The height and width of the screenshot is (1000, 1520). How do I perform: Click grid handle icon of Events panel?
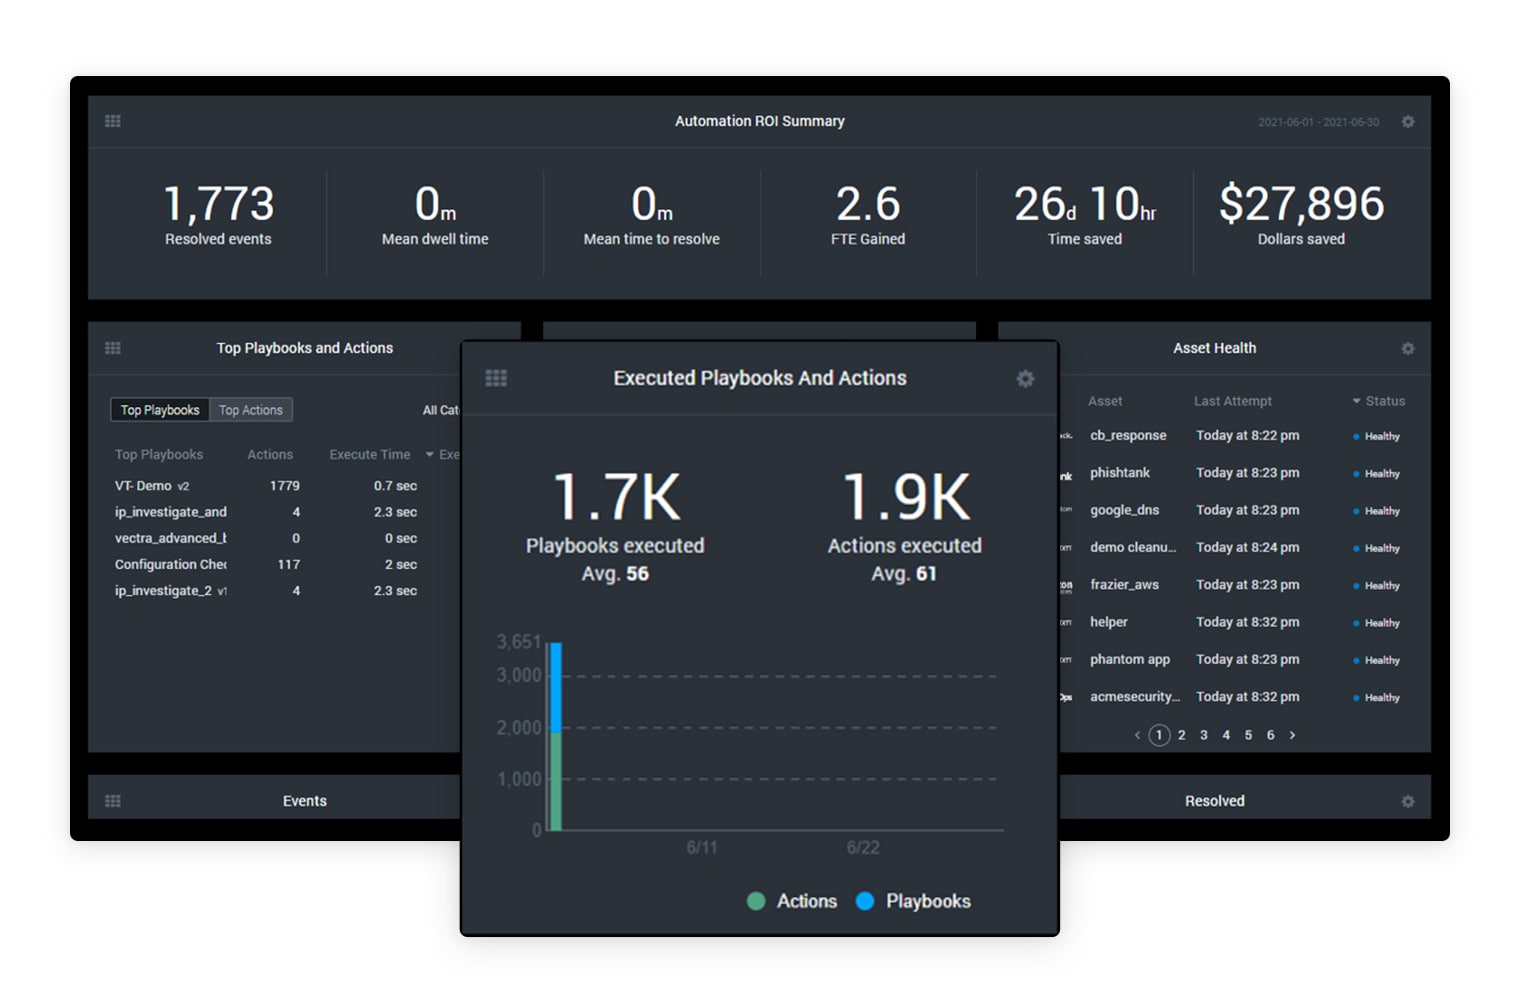click(113, 801)
